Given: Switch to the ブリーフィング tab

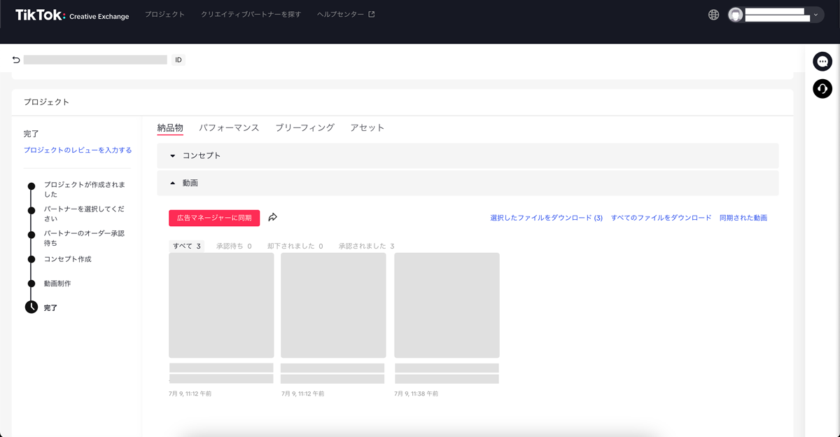Looking at the screenshot, I should click(304, 128).
